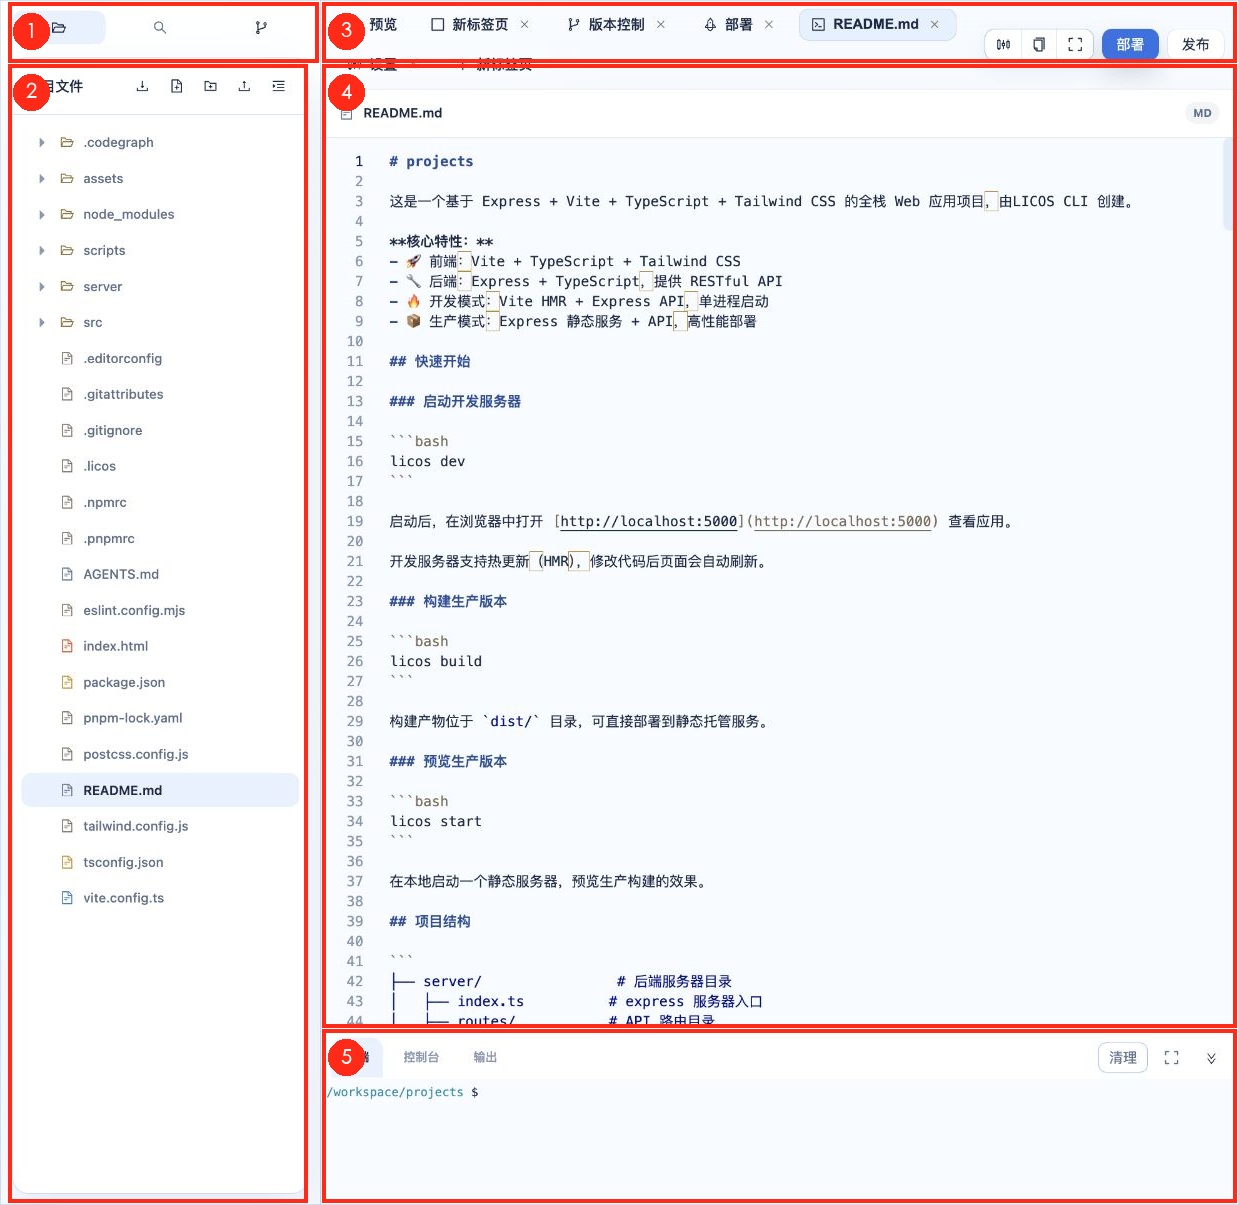Click the copy icon in top toolbar

1039,44
